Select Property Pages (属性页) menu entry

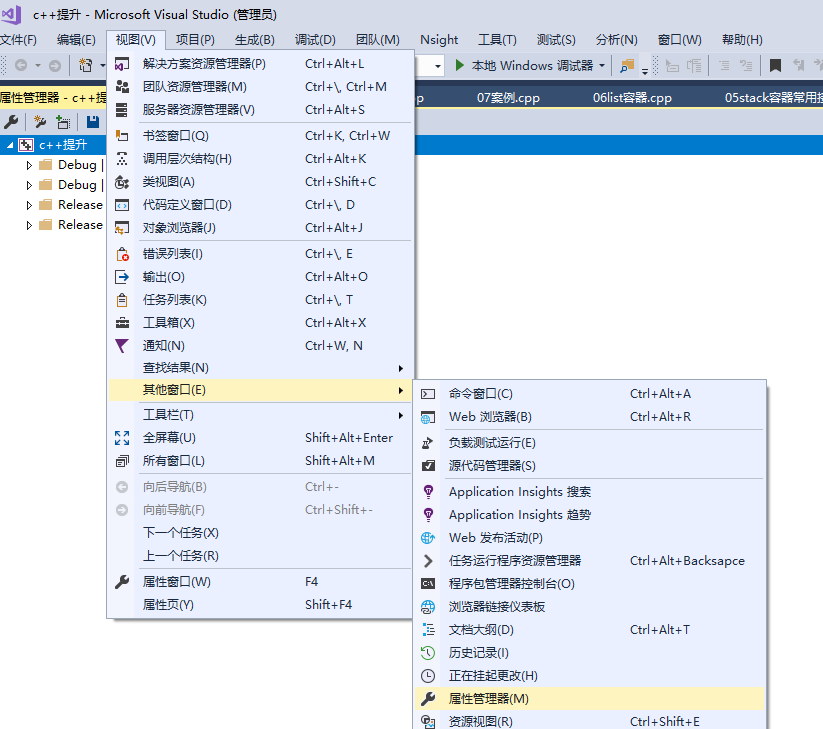[x=260, y=605]
